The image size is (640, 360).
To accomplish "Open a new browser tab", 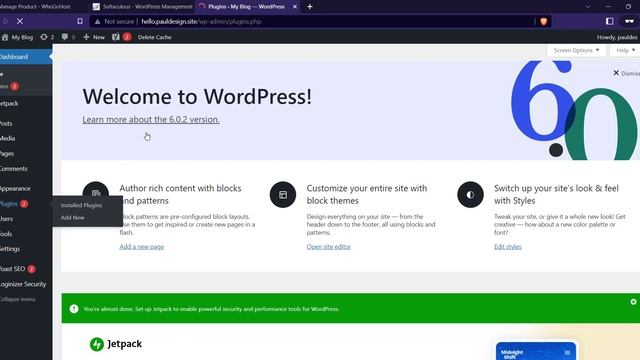I will [310, 7].
